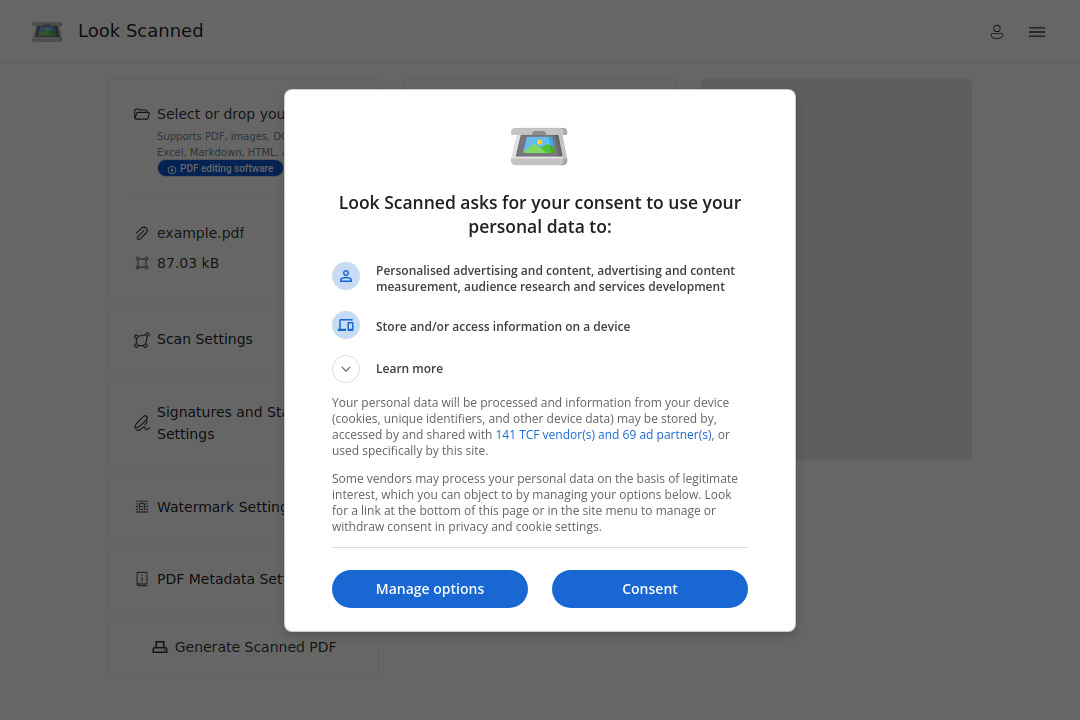Screen dimensions: 1080x720
Task: Click the folder icon beside Select or drop
Action: [x=141, y=113]
